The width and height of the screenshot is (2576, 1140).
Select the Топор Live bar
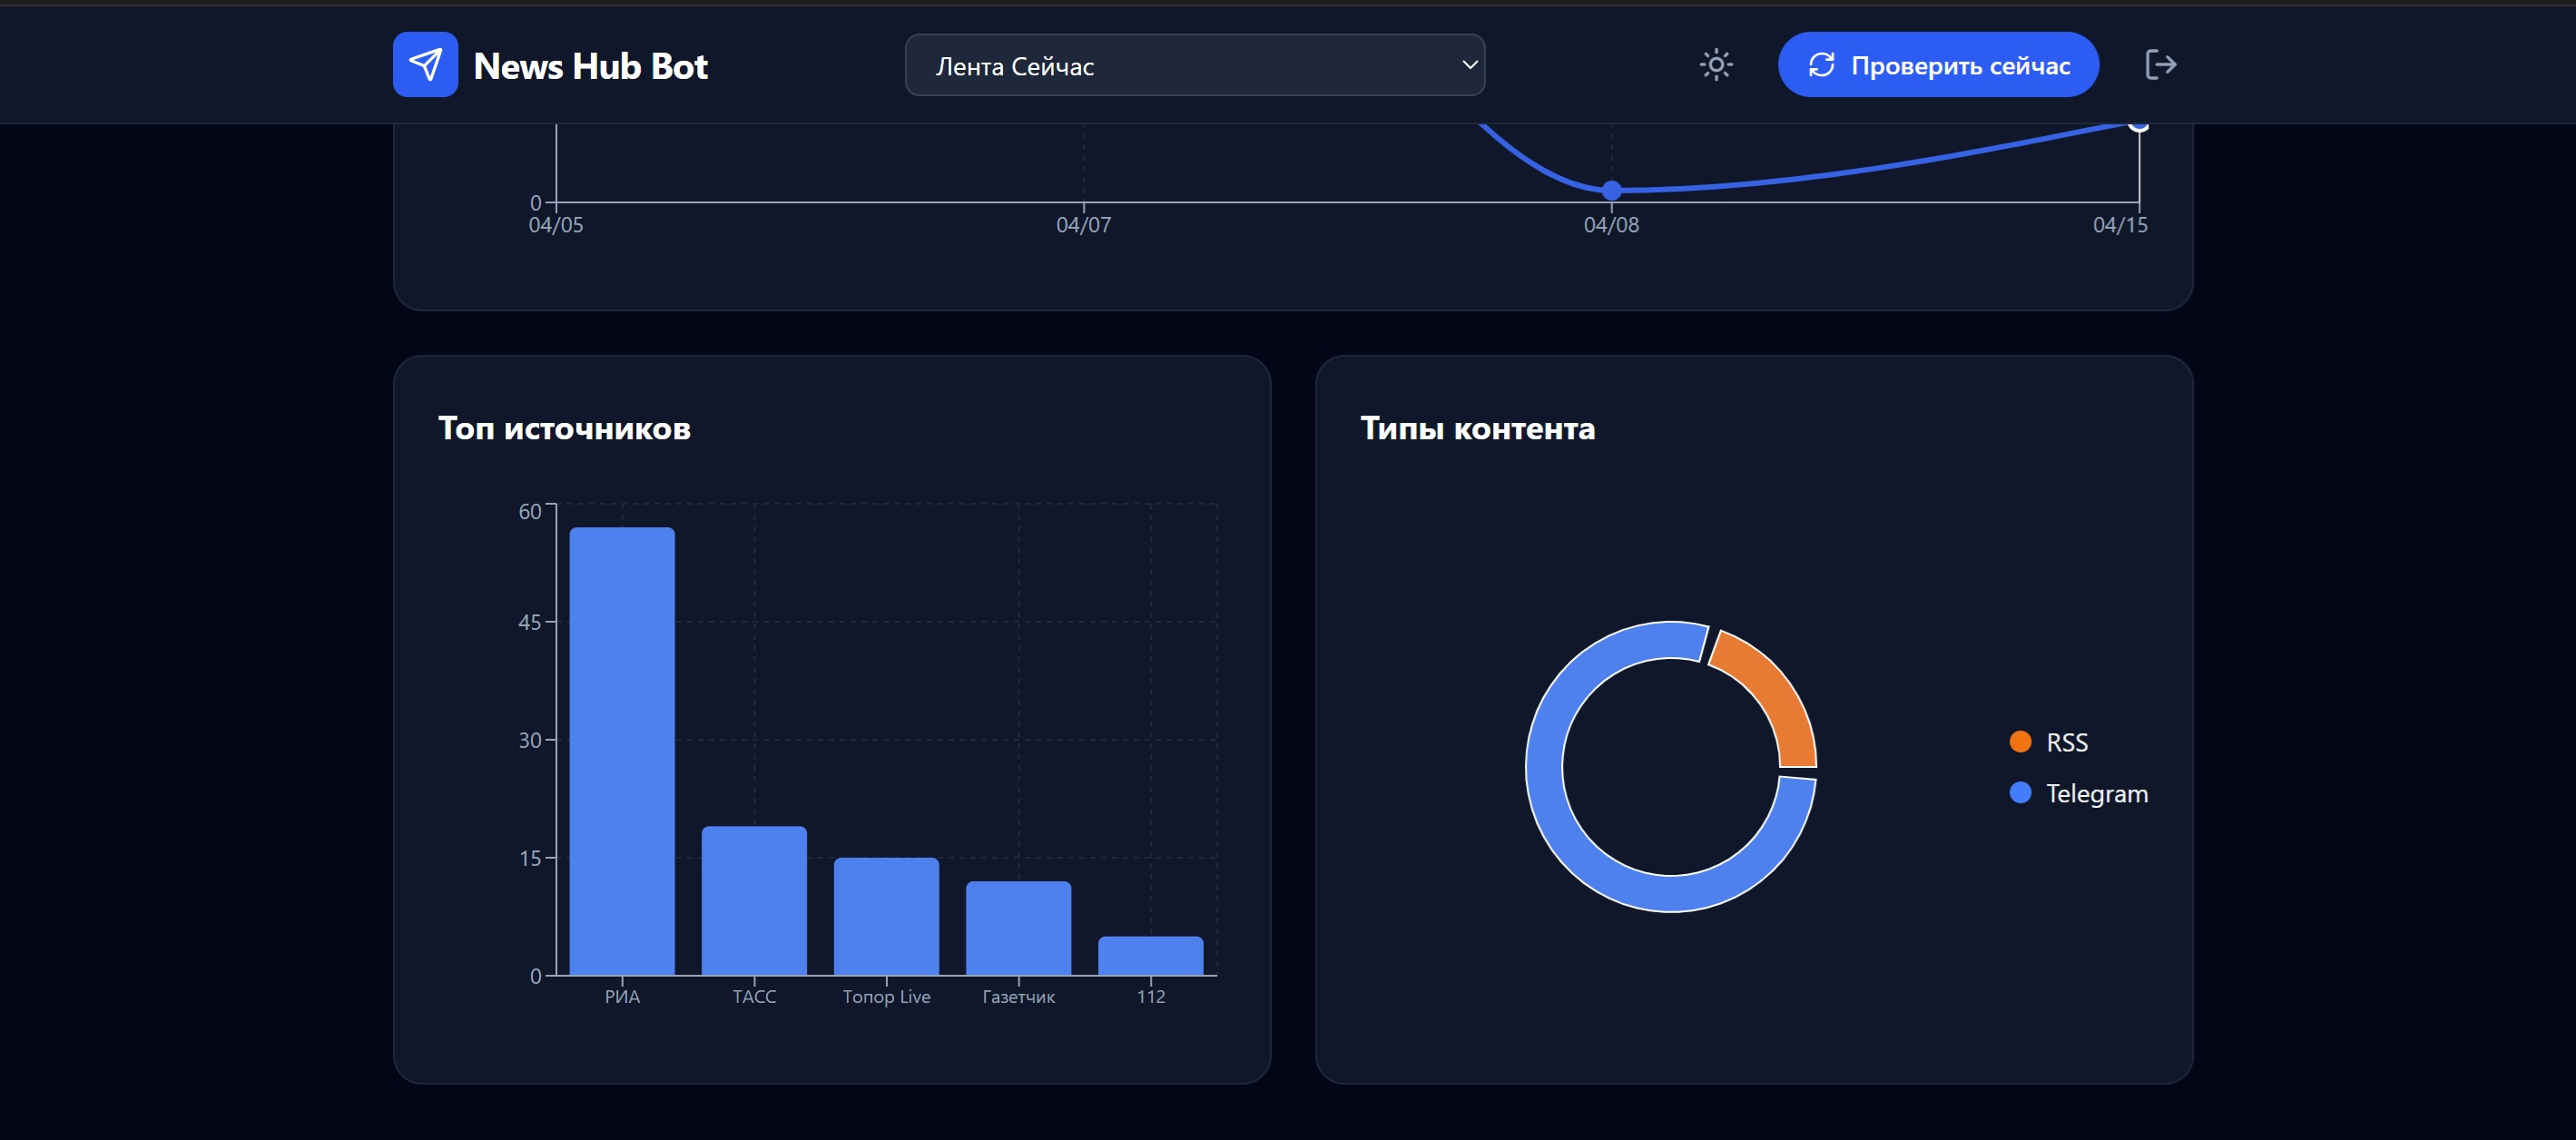pyautogui.click(x=886, y=915)
